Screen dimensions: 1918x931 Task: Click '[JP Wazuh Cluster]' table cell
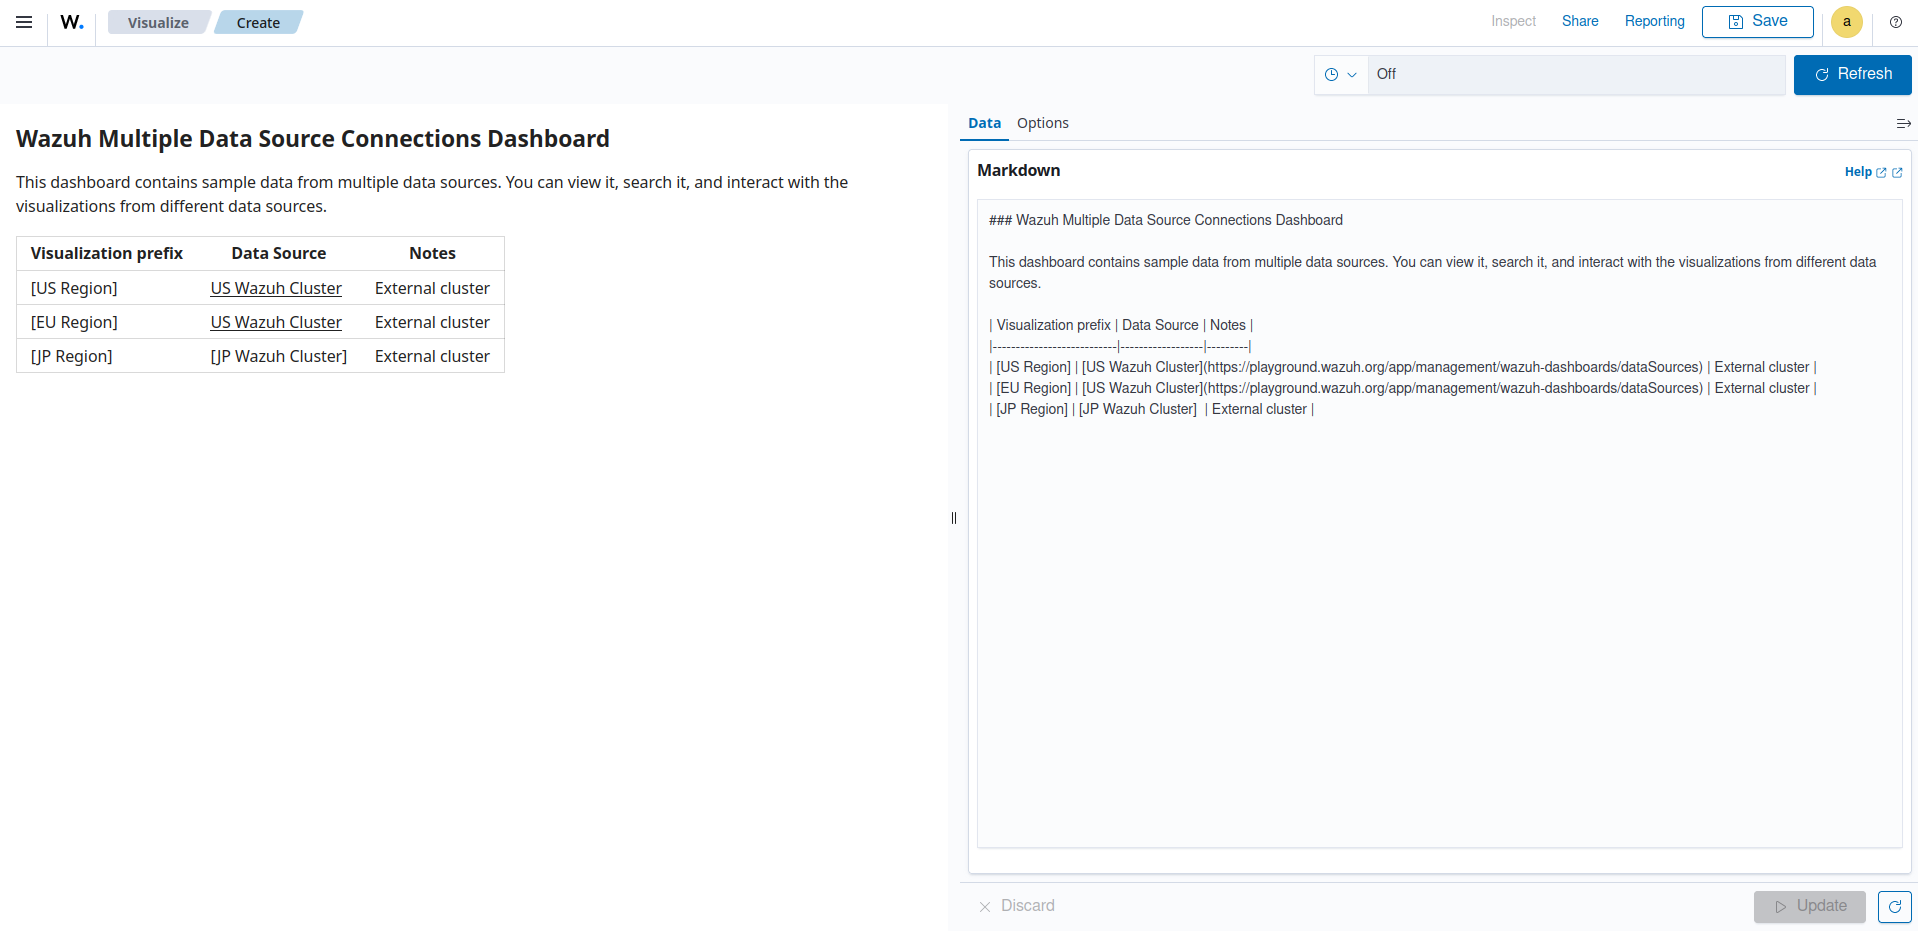pyautogui.click(x=278, y=356)
